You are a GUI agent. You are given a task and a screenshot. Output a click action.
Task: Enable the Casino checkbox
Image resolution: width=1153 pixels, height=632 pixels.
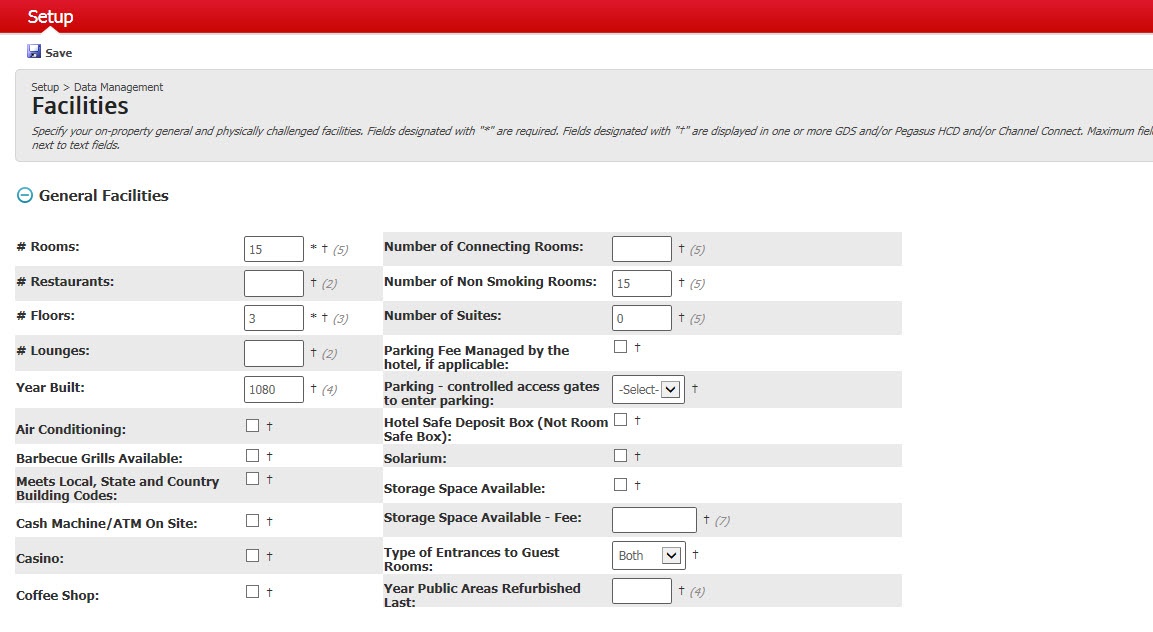(x=252, y=555)
